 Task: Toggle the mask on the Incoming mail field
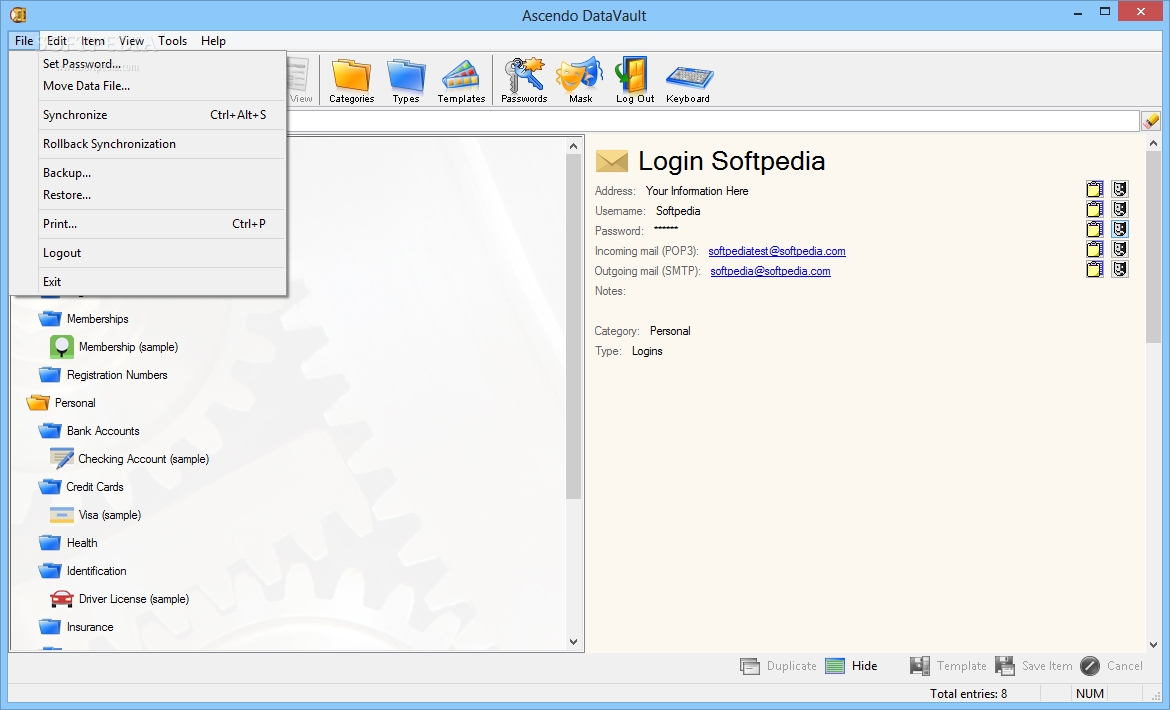tap(1120, 250)
